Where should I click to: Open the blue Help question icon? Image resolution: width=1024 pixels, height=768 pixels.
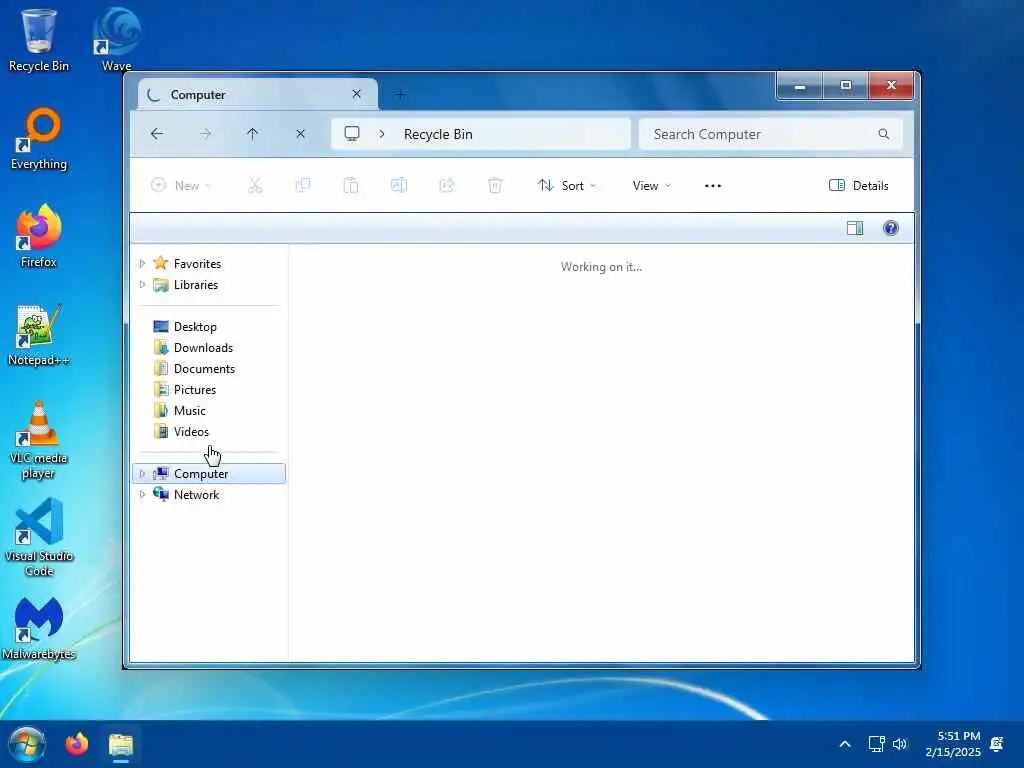coord(891,228)
